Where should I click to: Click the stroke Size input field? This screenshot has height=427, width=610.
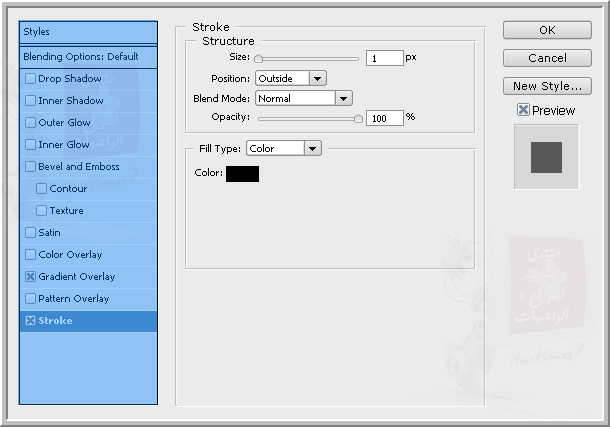point(384,59)
